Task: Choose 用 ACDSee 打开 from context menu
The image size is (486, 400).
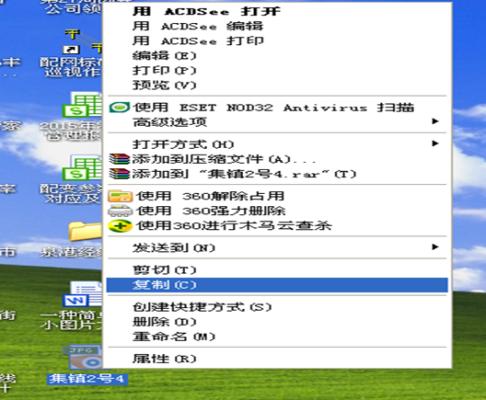Action: 277,11
